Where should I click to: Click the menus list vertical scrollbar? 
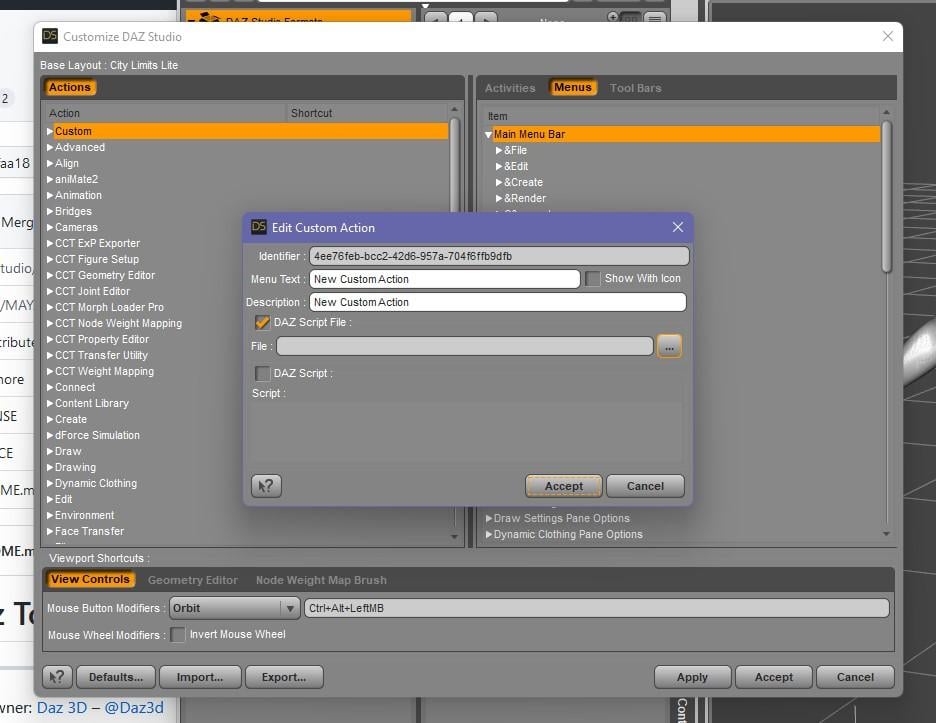[x=886, y=197]
